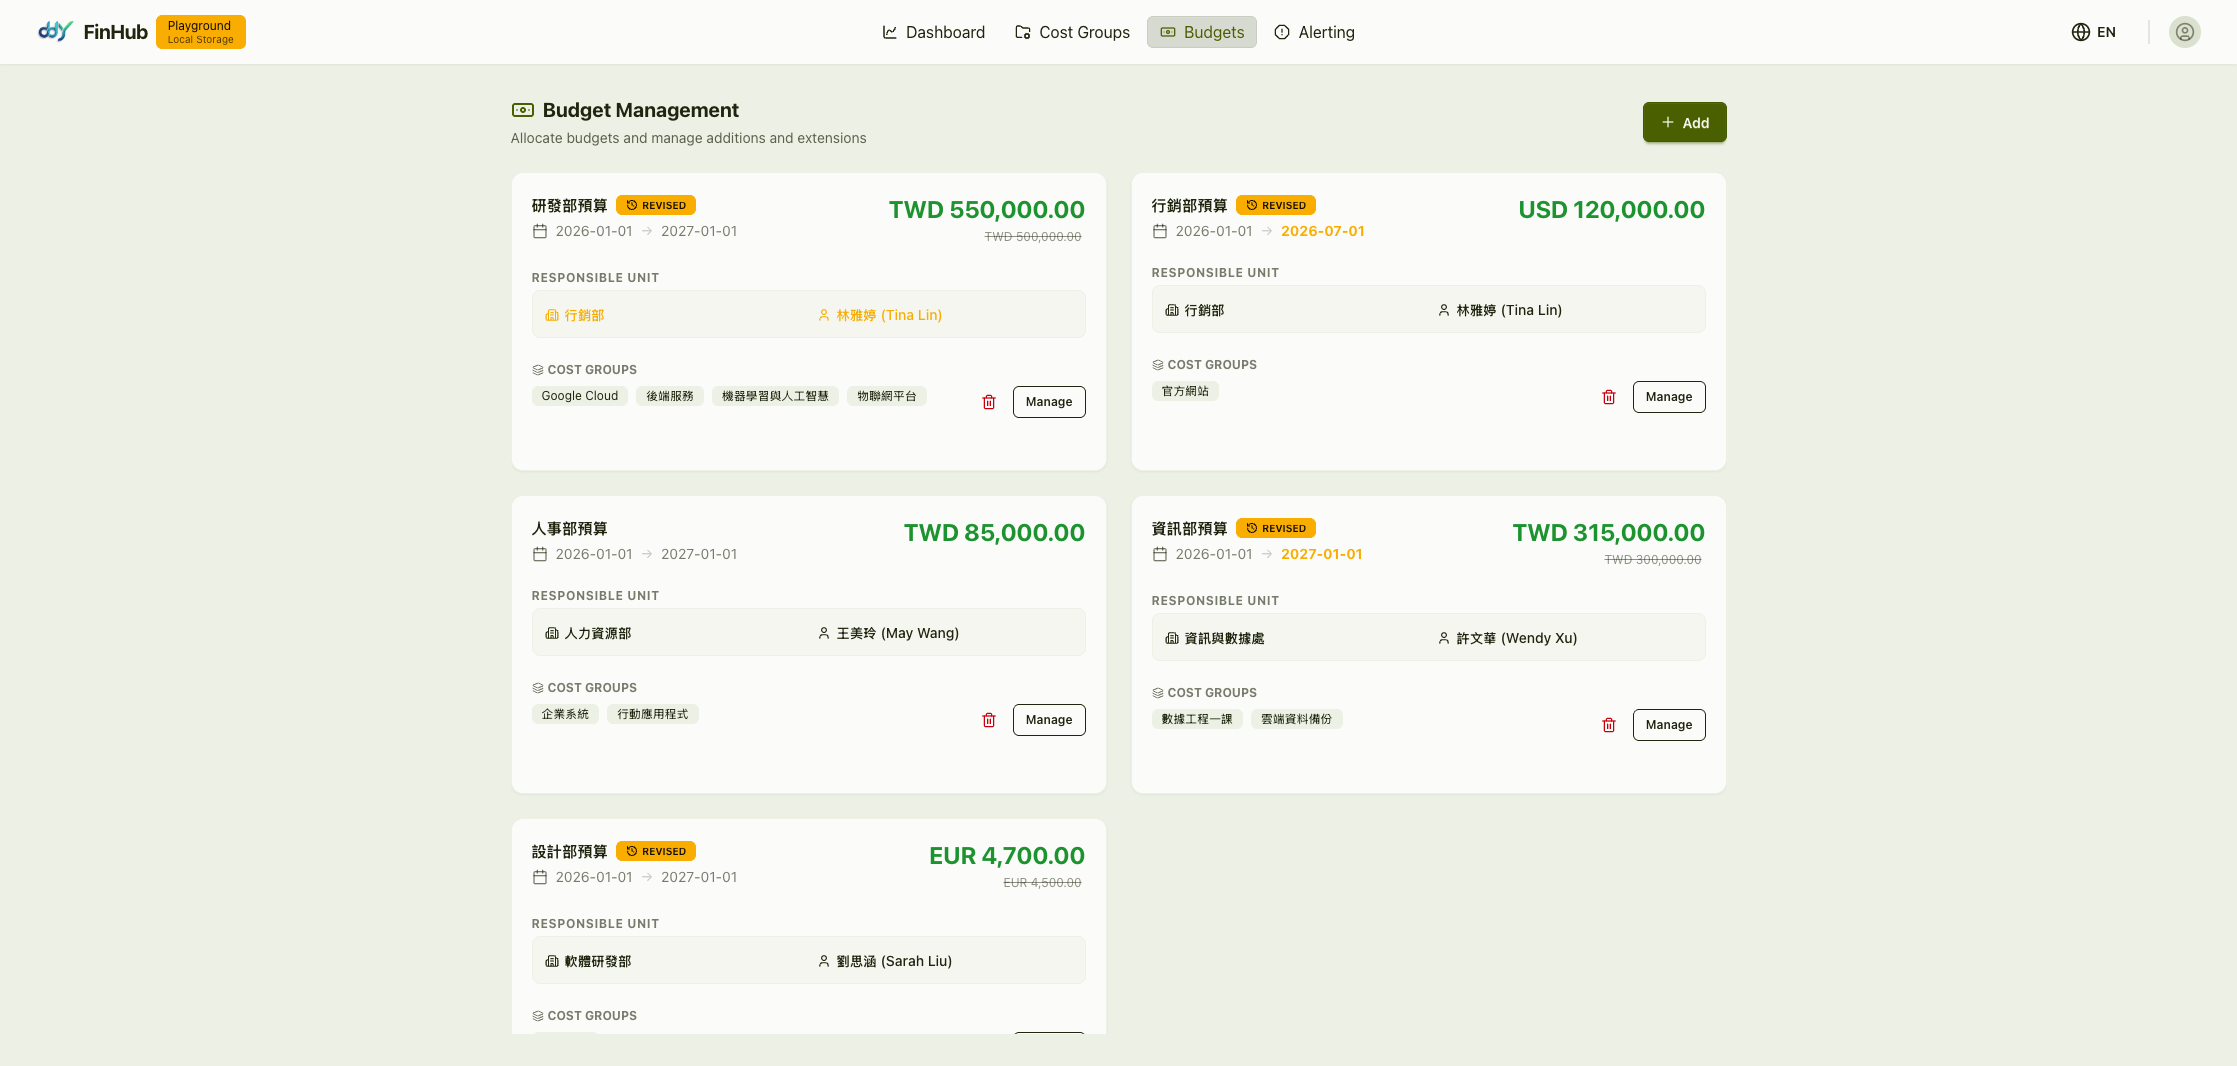Open the user account profile icon
Image resolution: width=2237 pixels, height=1066 pixels.
point(2184,31)
